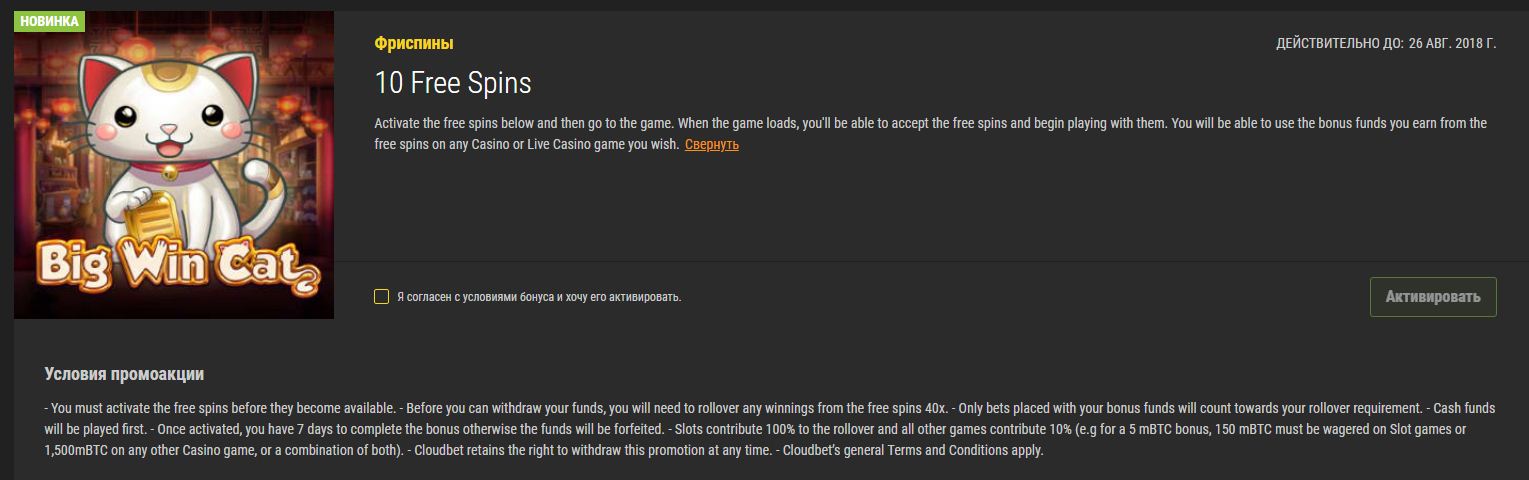The height and width of the screenshot is (480, 1529).
Task: Click the green НОВИНКА badge
Action: tap(49, 21)
